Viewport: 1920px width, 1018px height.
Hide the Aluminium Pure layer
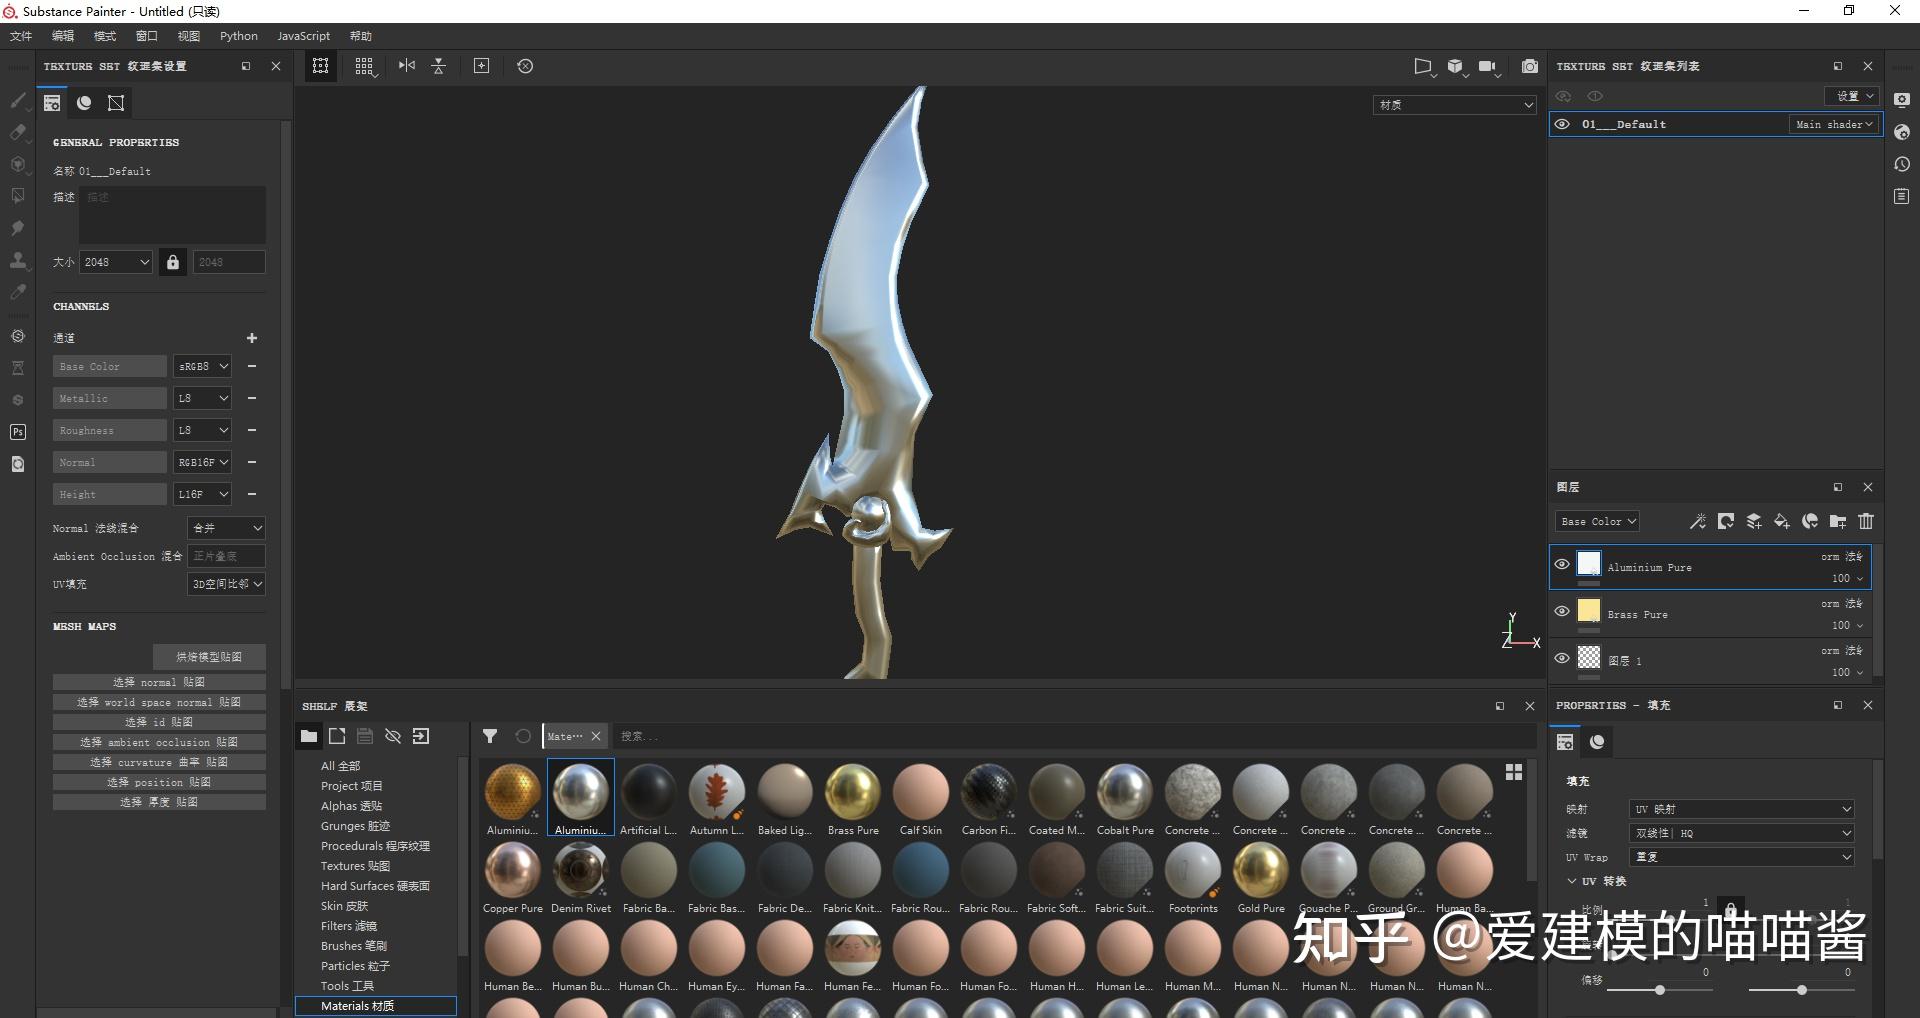click(x=1562, y=564)
